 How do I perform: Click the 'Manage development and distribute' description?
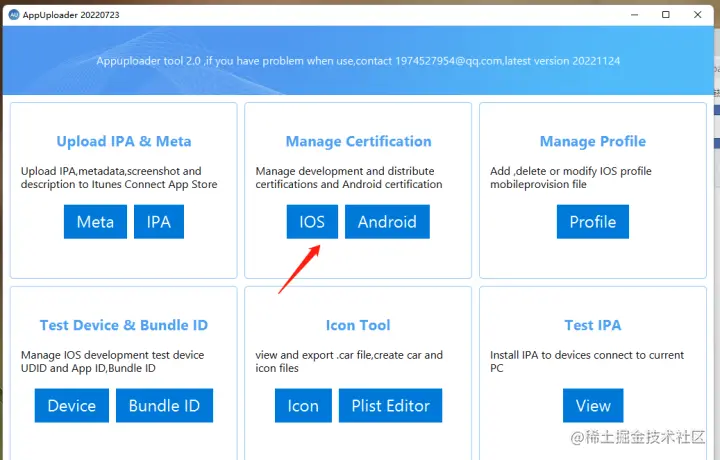point(349,178)
